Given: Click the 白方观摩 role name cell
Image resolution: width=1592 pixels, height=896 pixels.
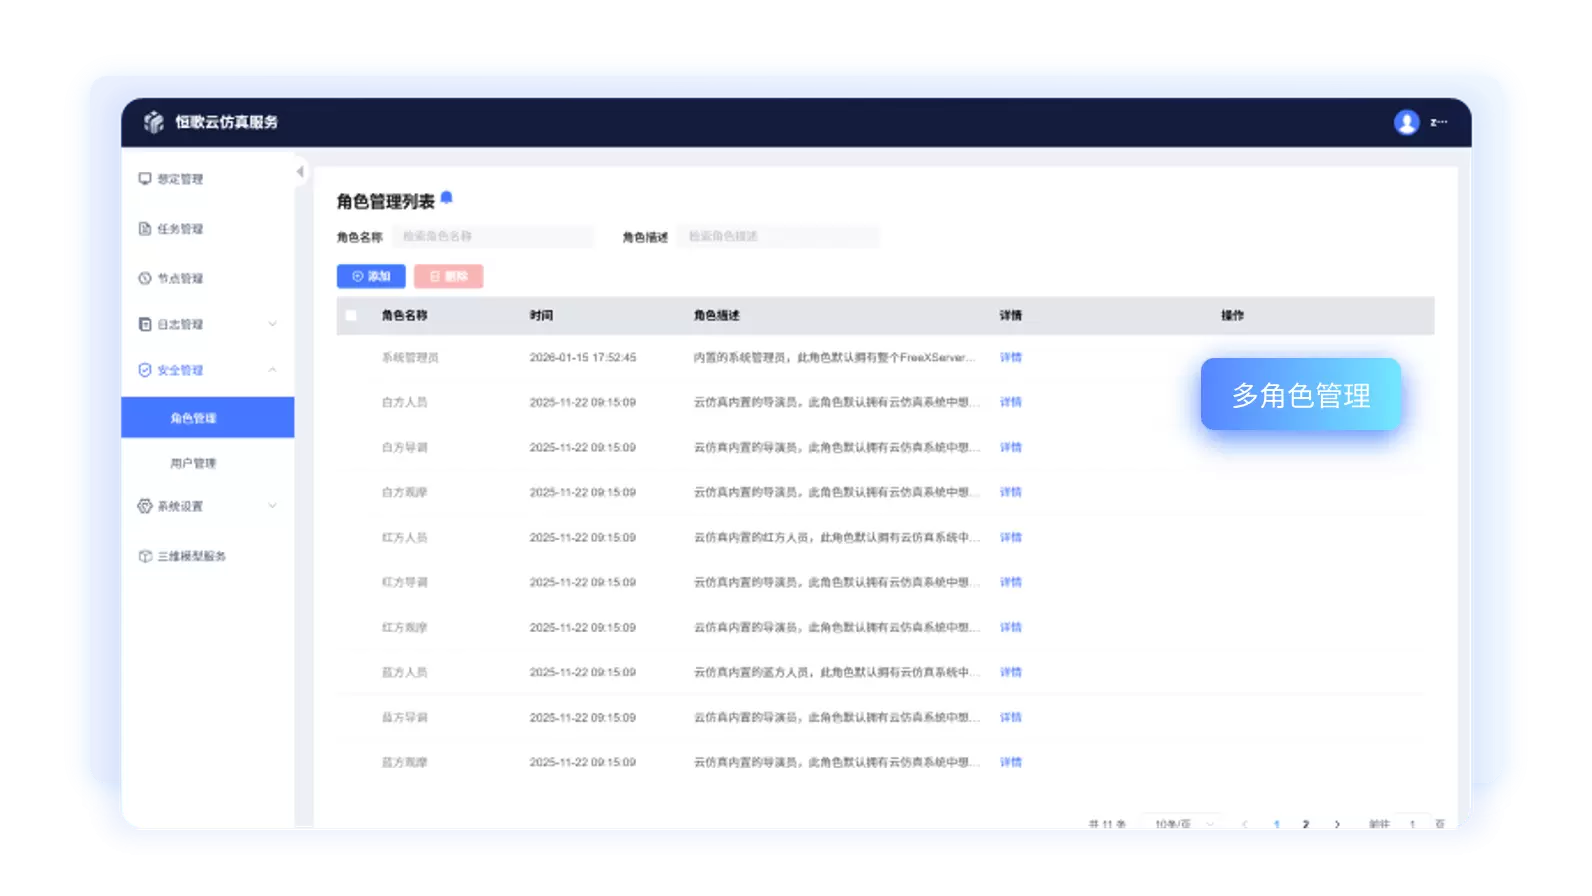Looking at the screenshot, I should pos(405,492).
